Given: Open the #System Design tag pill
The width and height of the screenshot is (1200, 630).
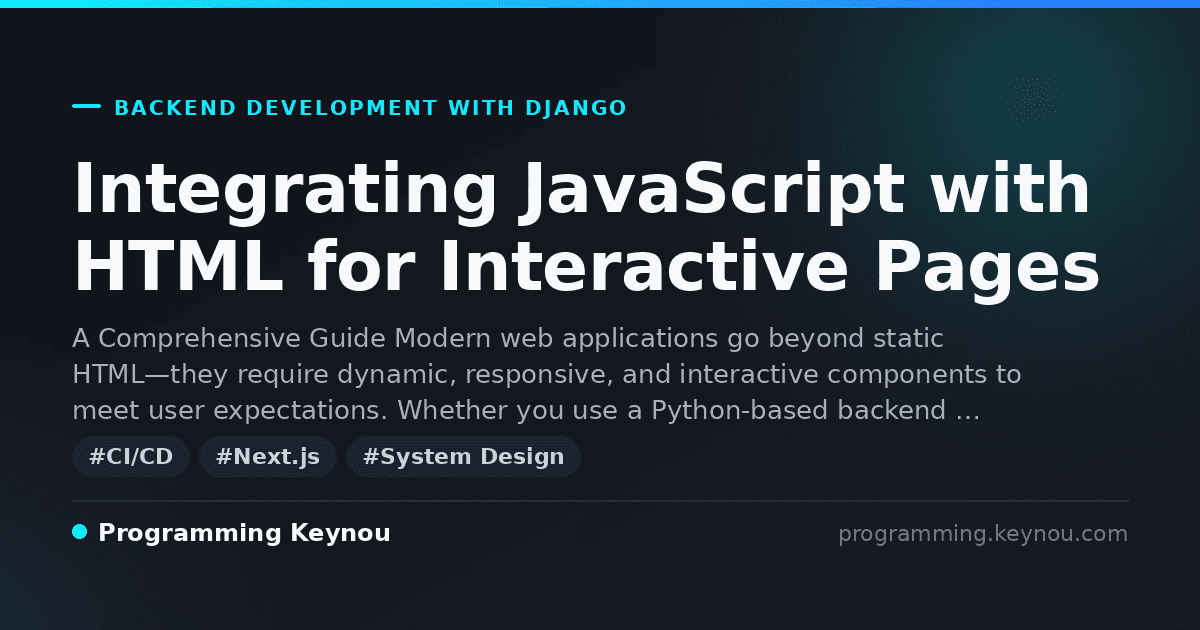Looking at the screenshot, I should [x=463, y=457].
